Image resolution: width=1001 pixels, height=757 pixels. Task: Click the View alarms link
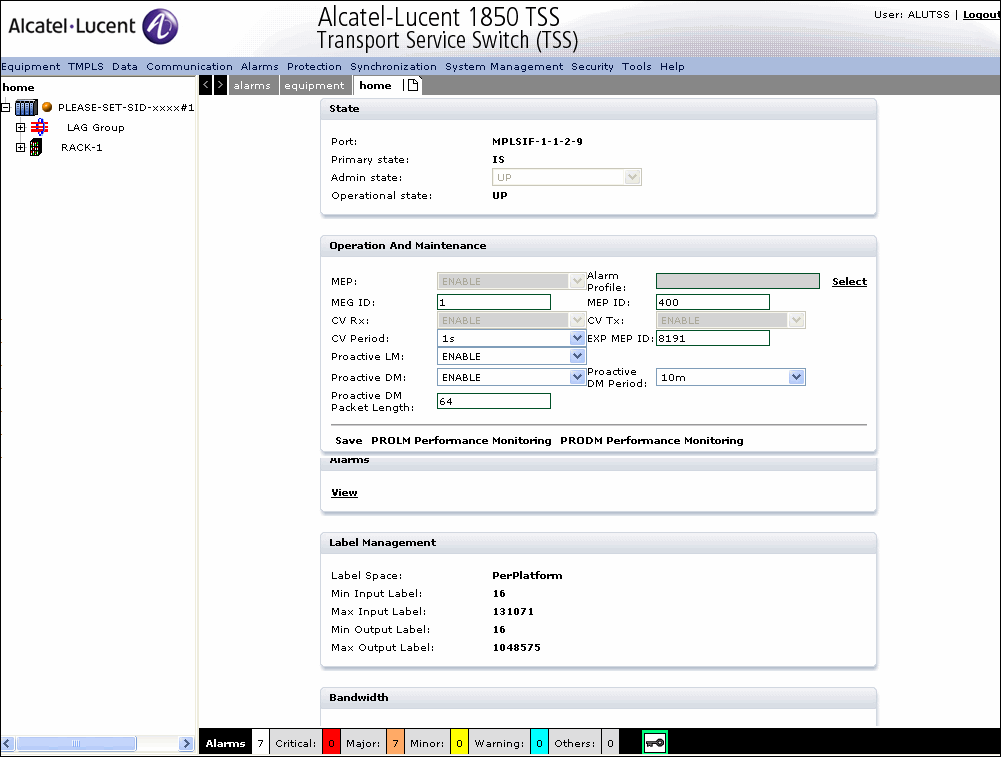pos(344,493)
